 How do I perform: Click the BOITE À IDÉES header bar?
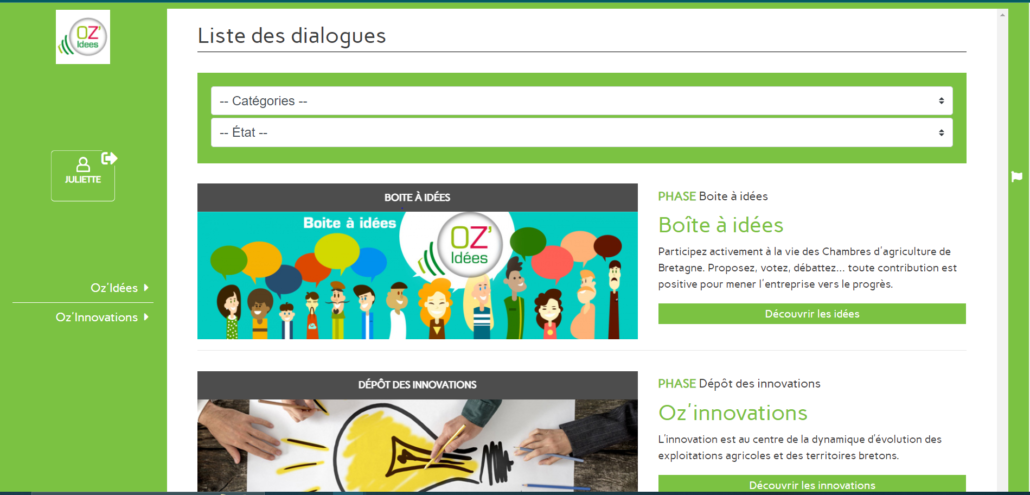[x=417, y=198]
